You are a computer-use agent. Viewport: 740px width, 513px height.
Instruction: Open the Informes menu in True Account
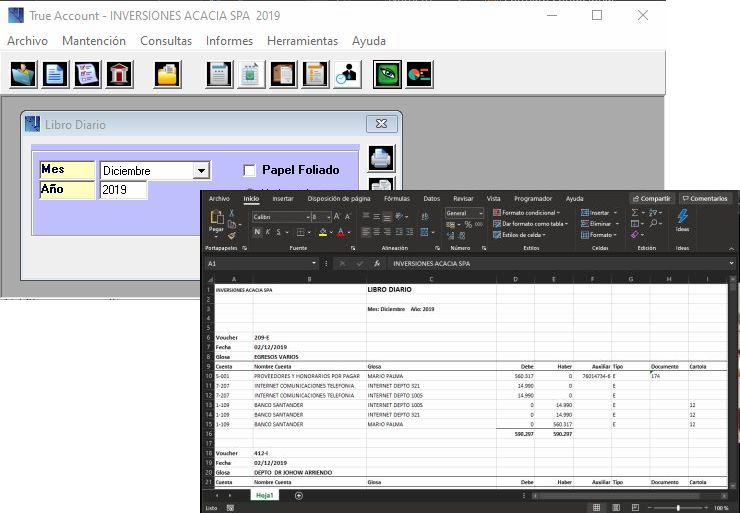[229, 41]
